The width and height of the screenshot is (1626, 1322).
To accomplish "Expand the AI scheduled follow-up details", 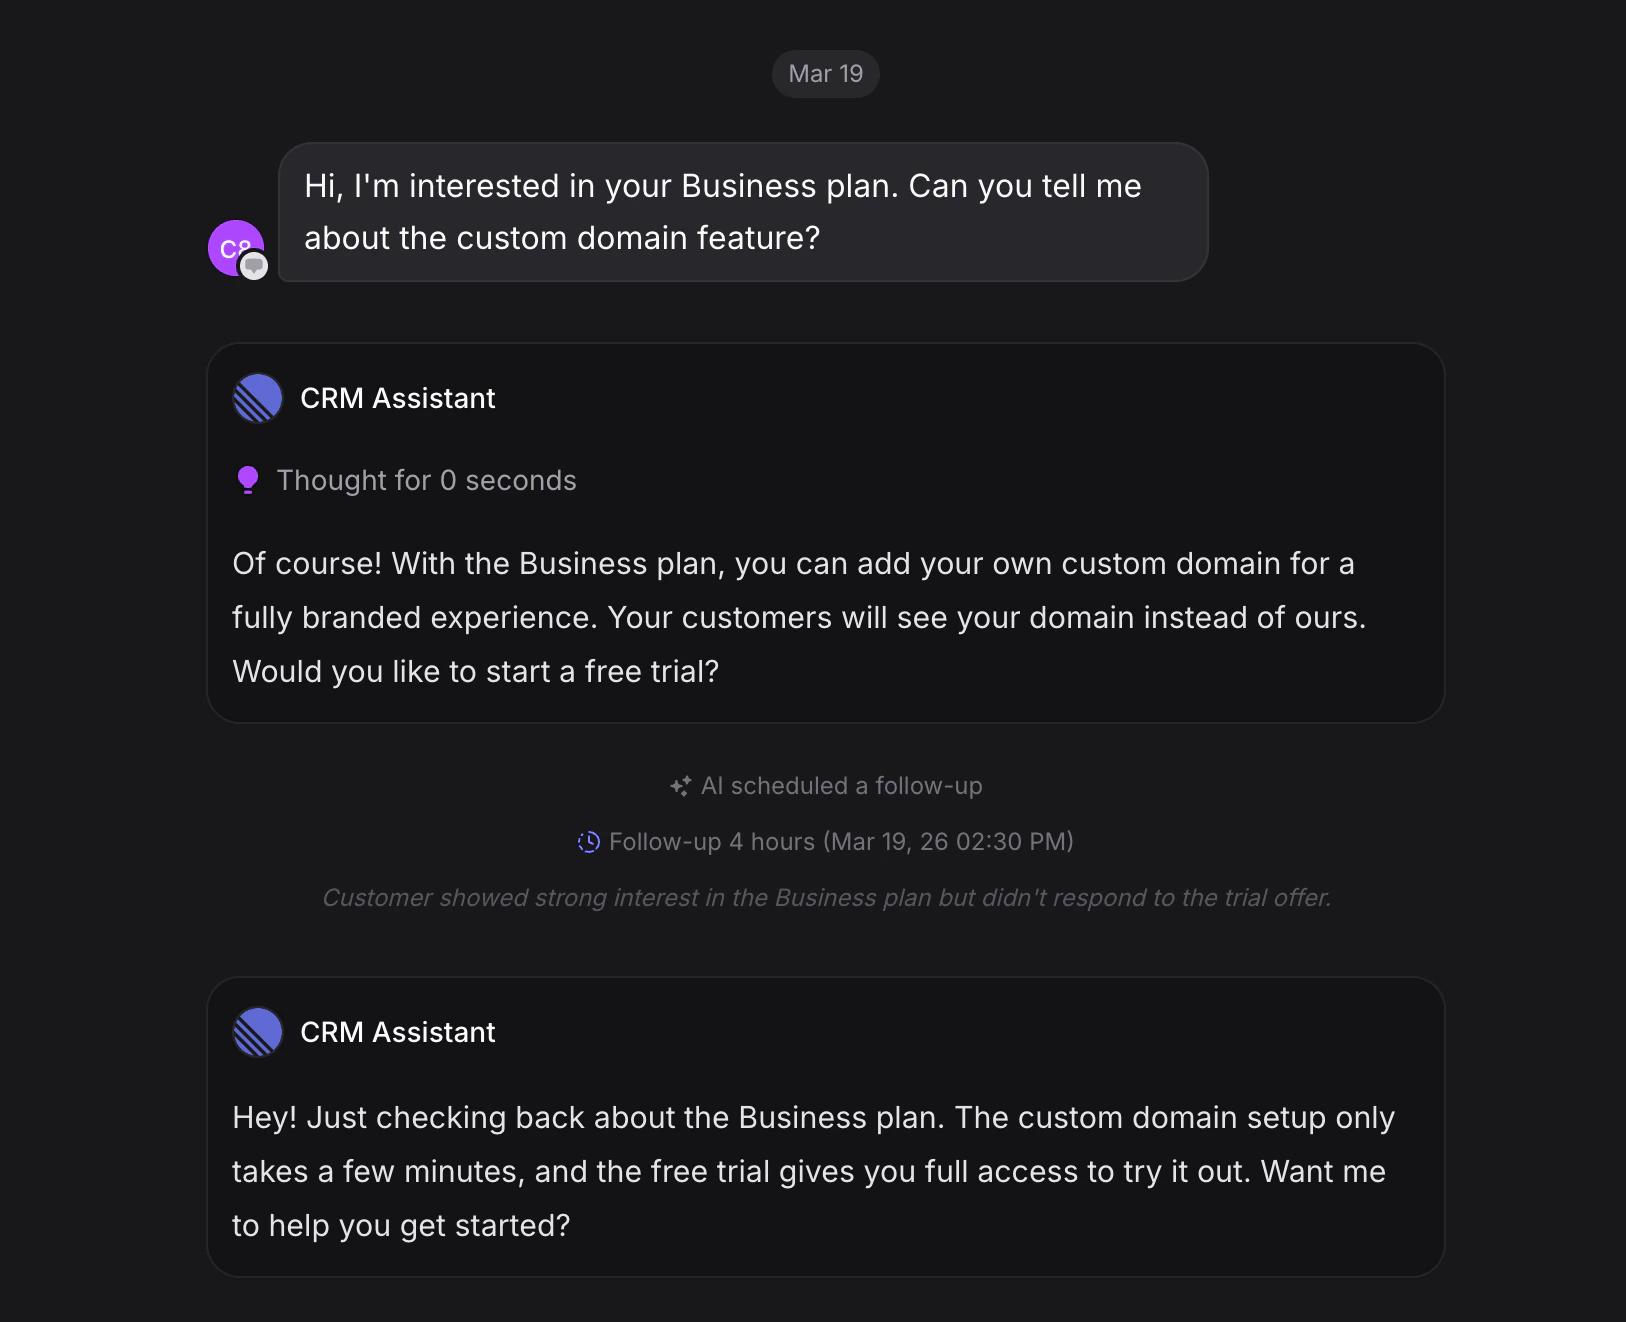I will click(x=825, y=786).
